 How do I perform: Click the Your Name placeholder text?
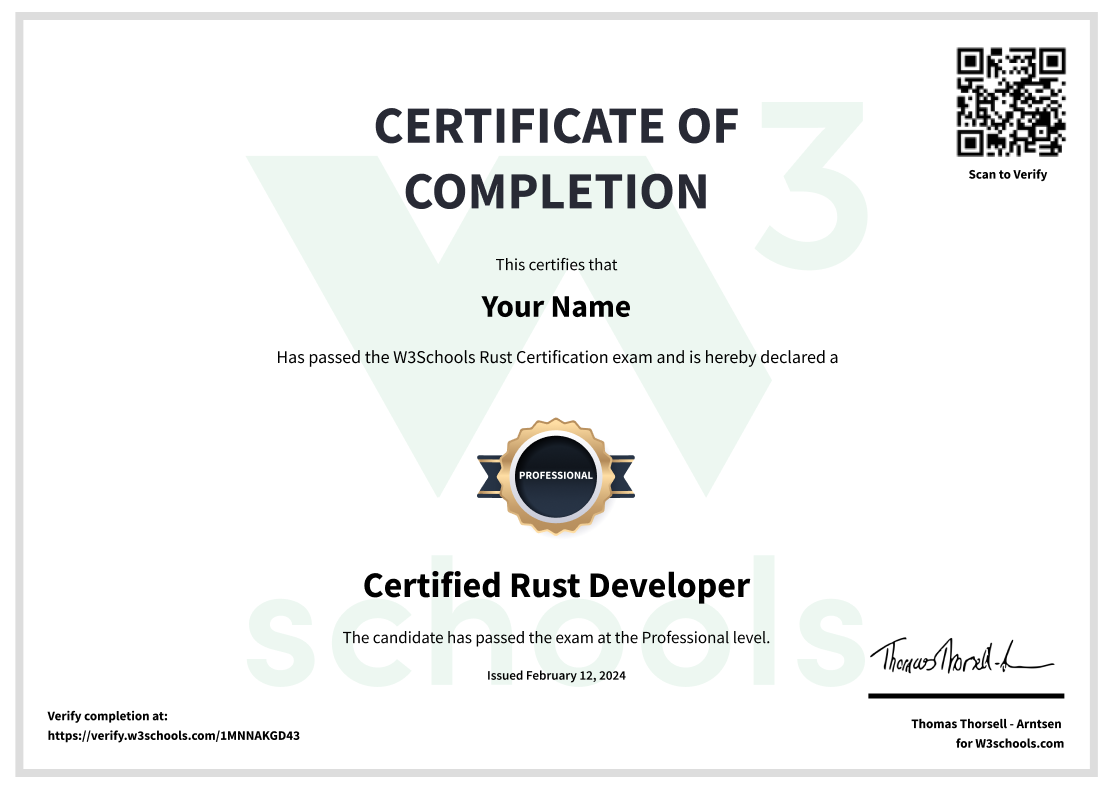point(556,306)
